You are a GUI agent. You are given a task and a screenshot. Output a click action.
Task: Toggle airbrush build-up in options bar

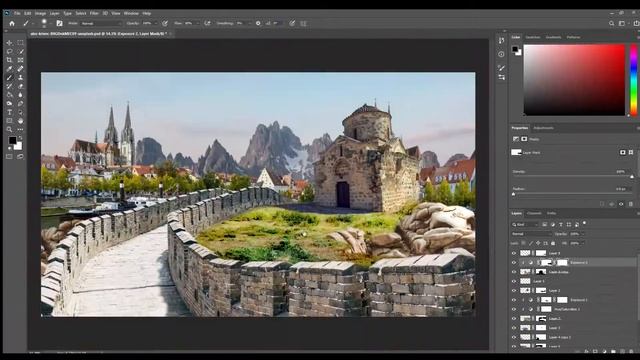[x=207, y=24]
